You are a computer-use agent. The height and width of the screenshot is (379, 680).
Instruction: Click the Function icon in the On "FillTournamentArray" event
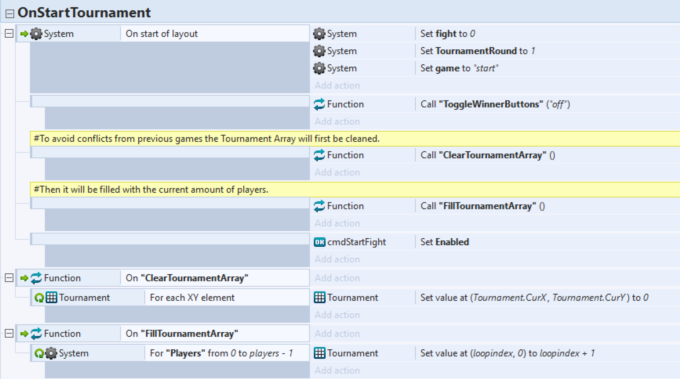tap(36, 333)
